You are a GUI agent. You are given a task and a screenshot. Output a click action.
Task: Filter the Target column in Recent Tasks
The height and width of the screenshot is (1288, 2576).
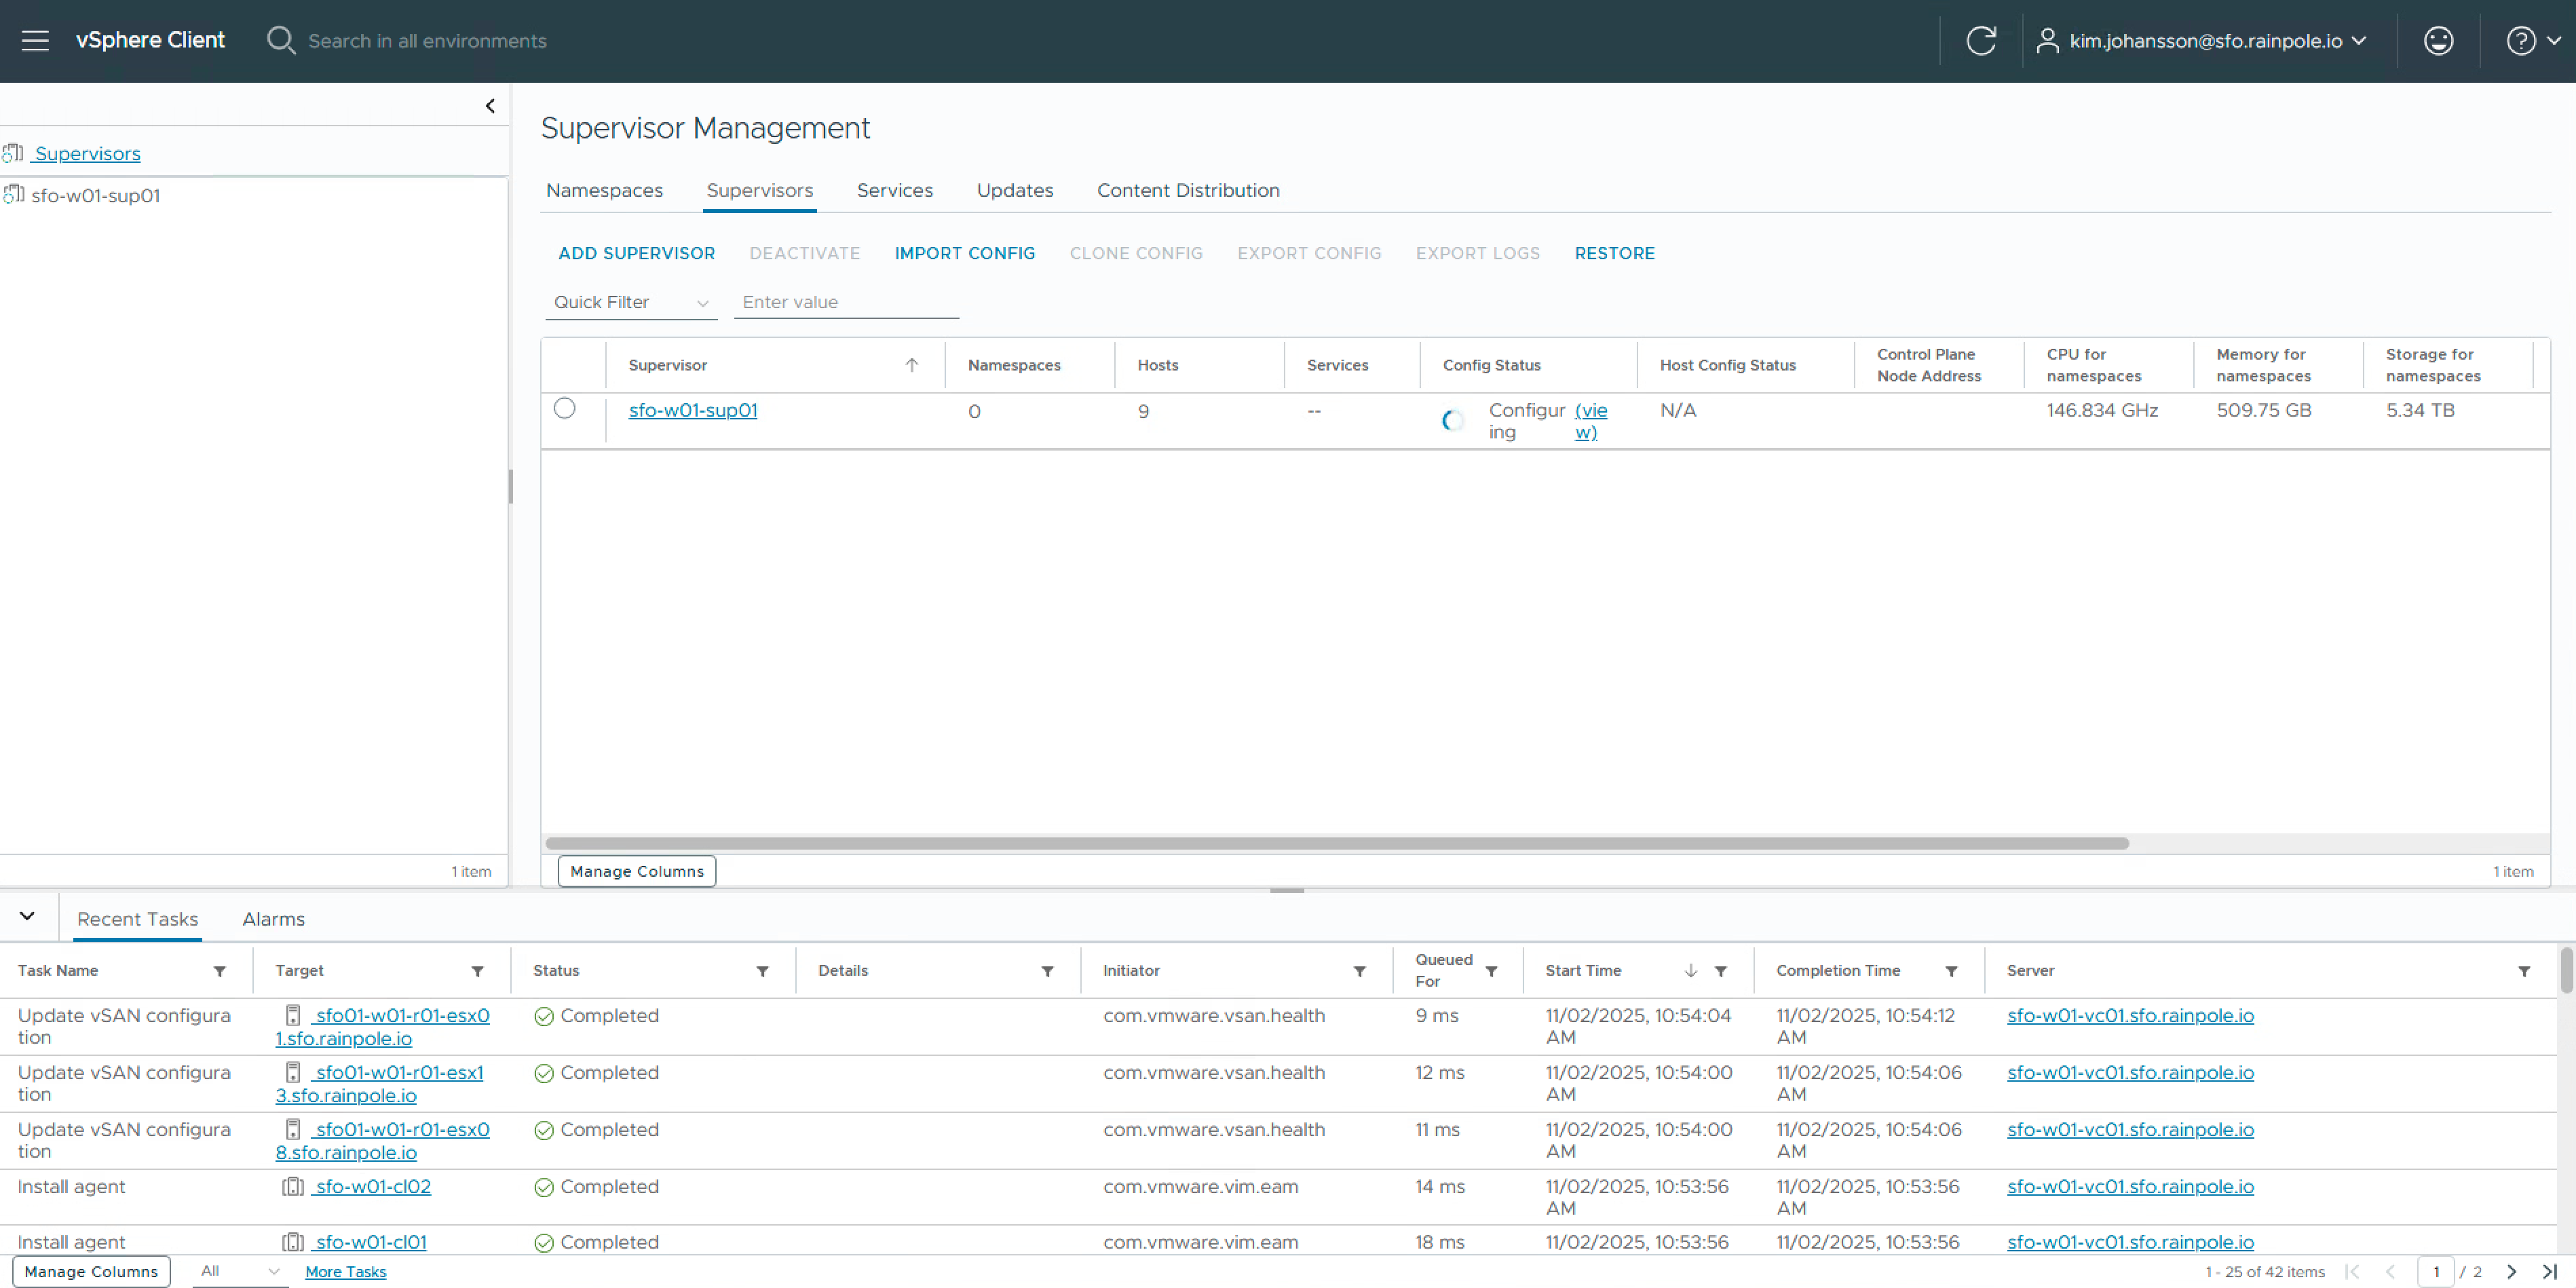coord(478,971)
